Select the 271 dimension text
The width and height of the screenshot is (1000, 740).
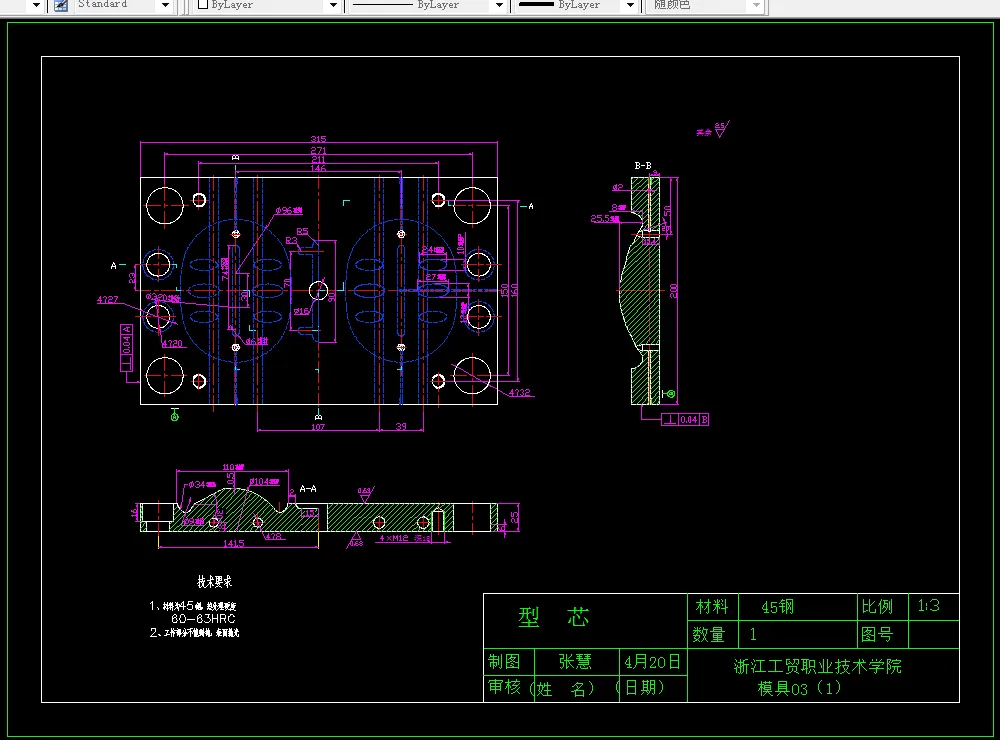(x=318, y=150)
